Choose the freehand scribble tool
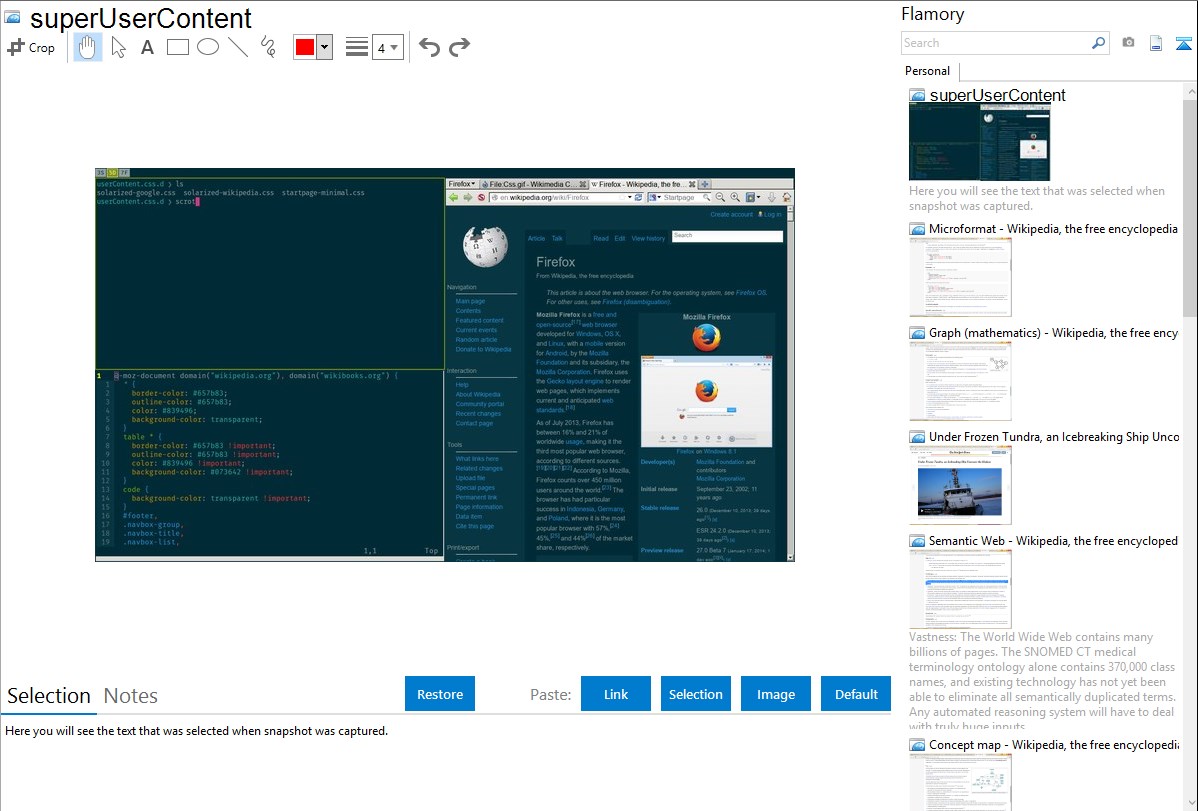Screen dimensions: 1198x811 pos(268,47)
